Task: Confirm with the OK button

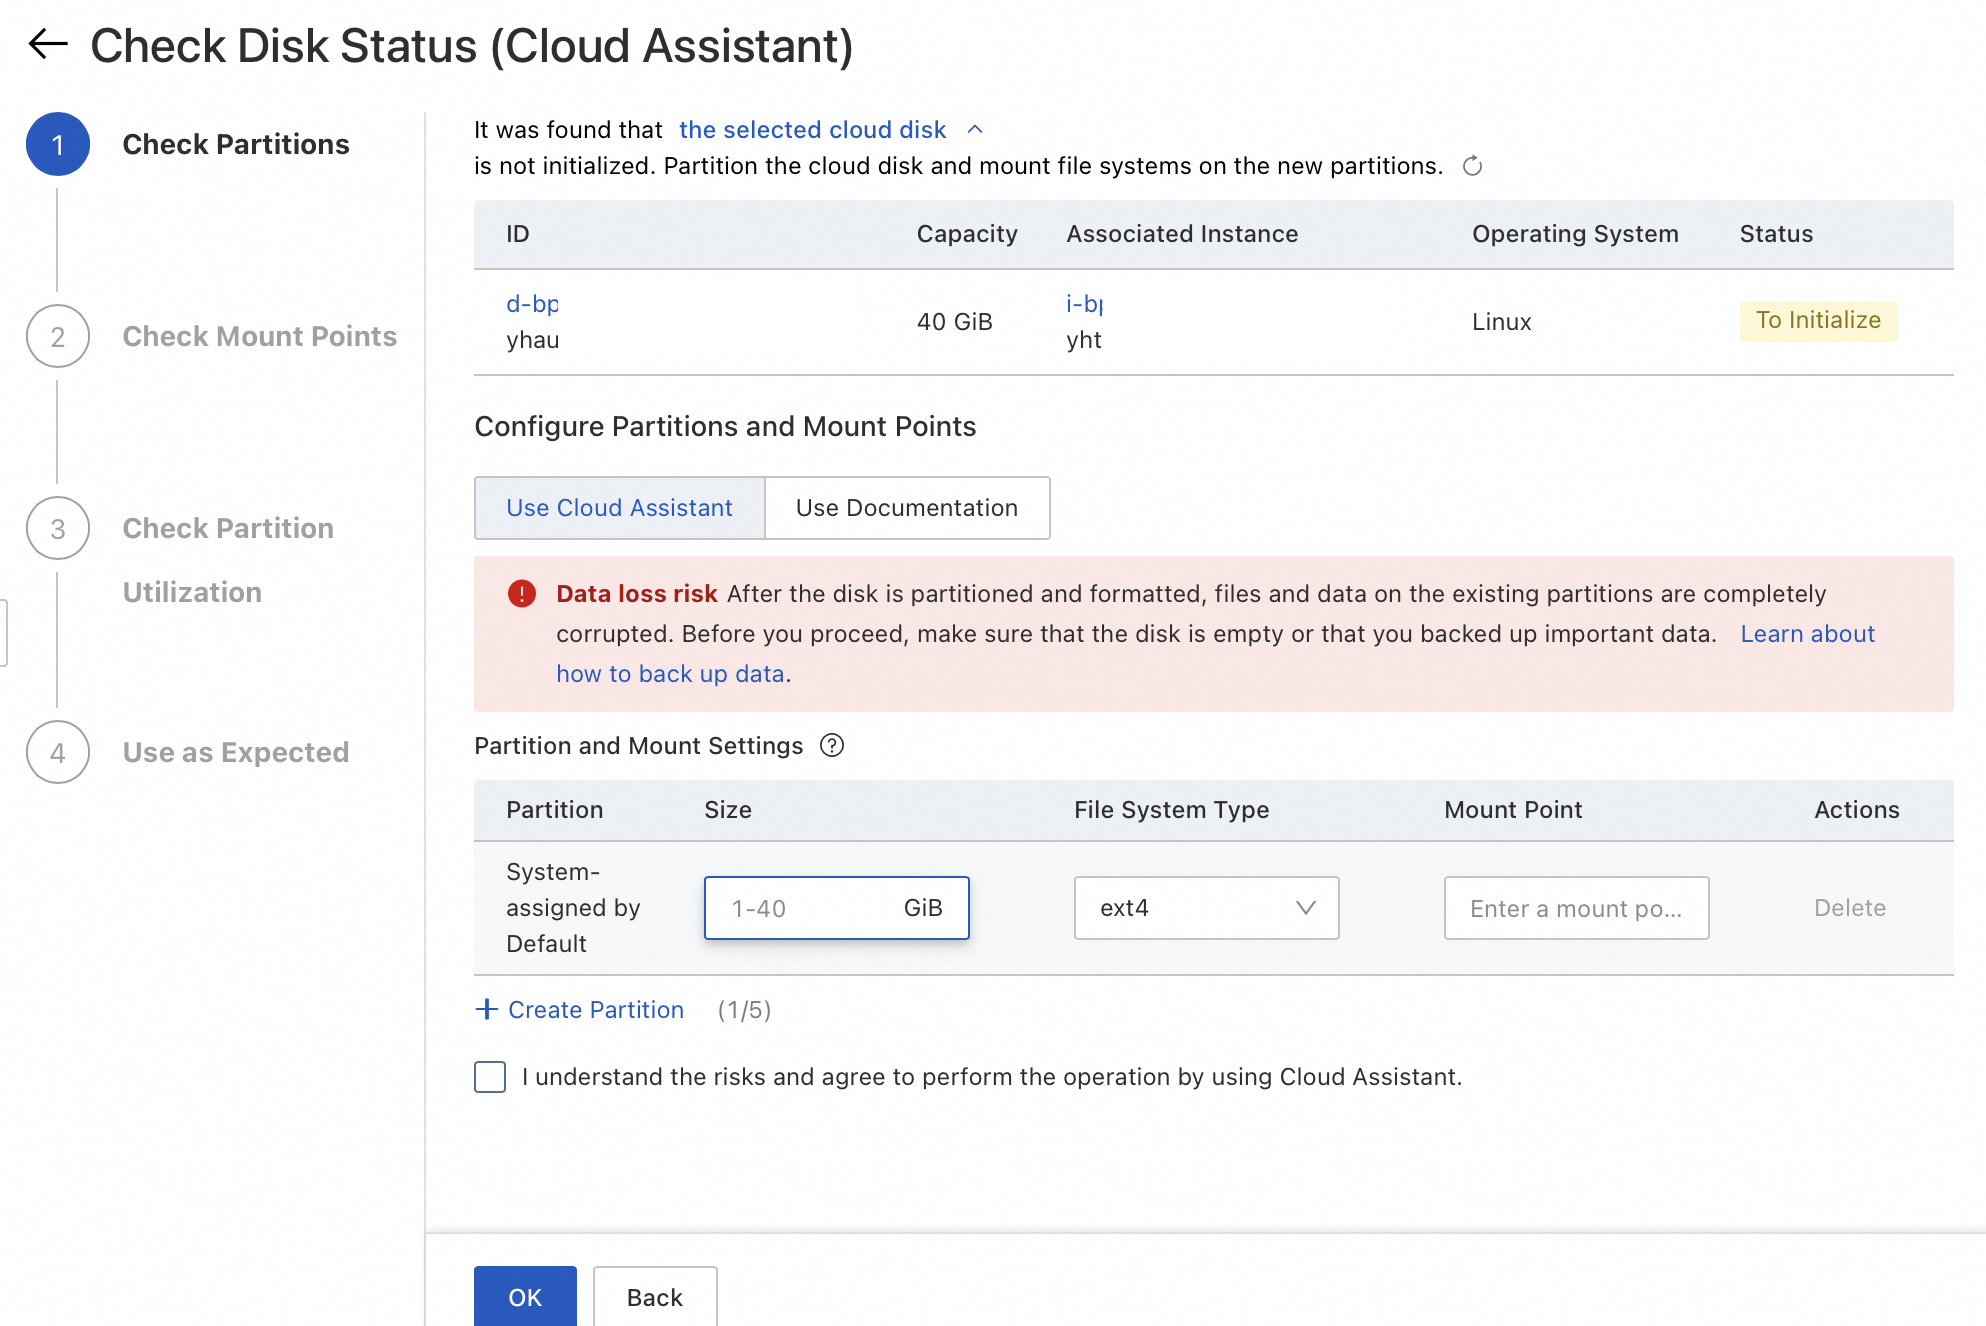Action: tap(525, 1297)
